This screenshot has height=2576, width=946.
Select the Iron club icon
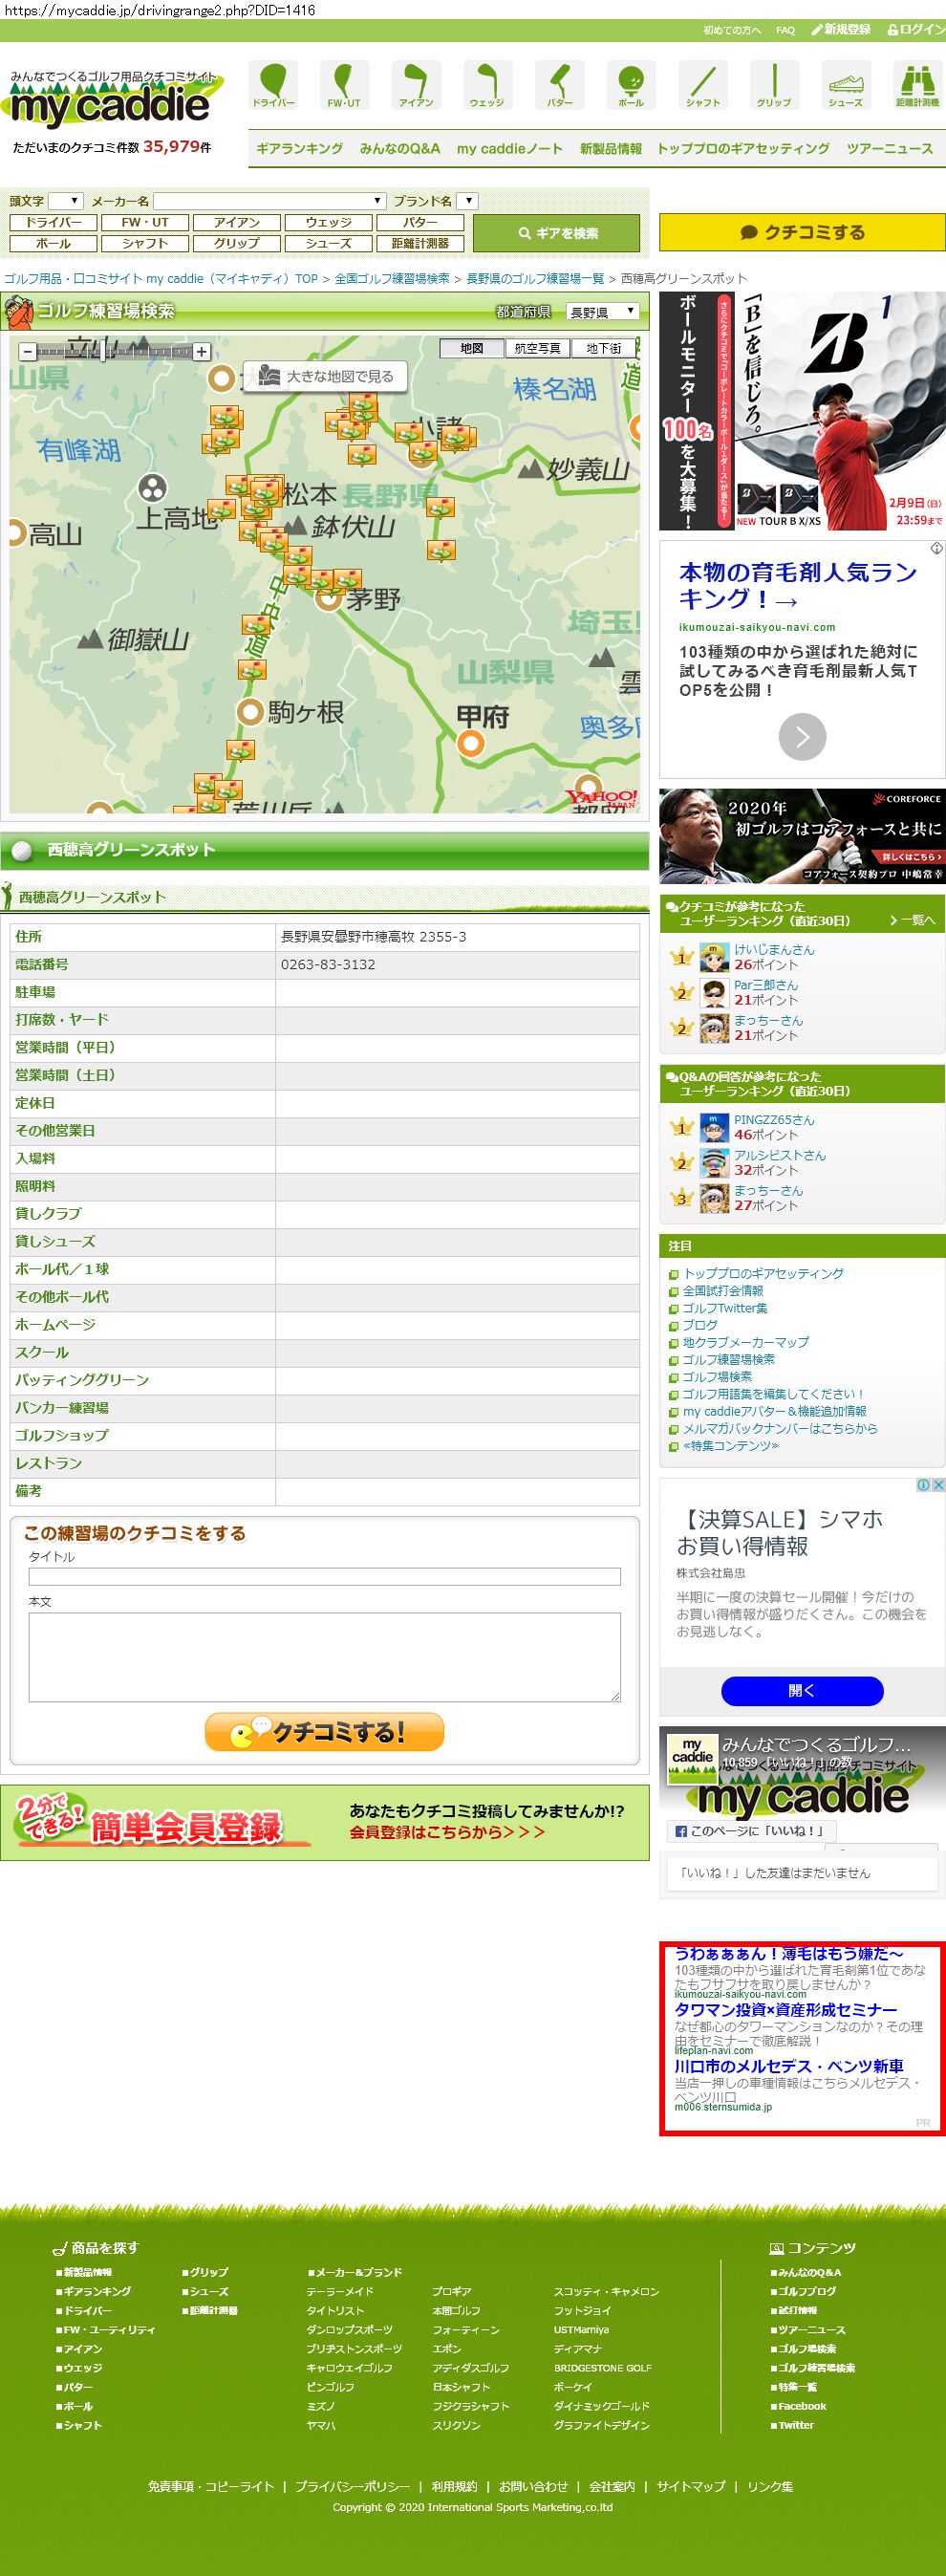tap(416, 84)
